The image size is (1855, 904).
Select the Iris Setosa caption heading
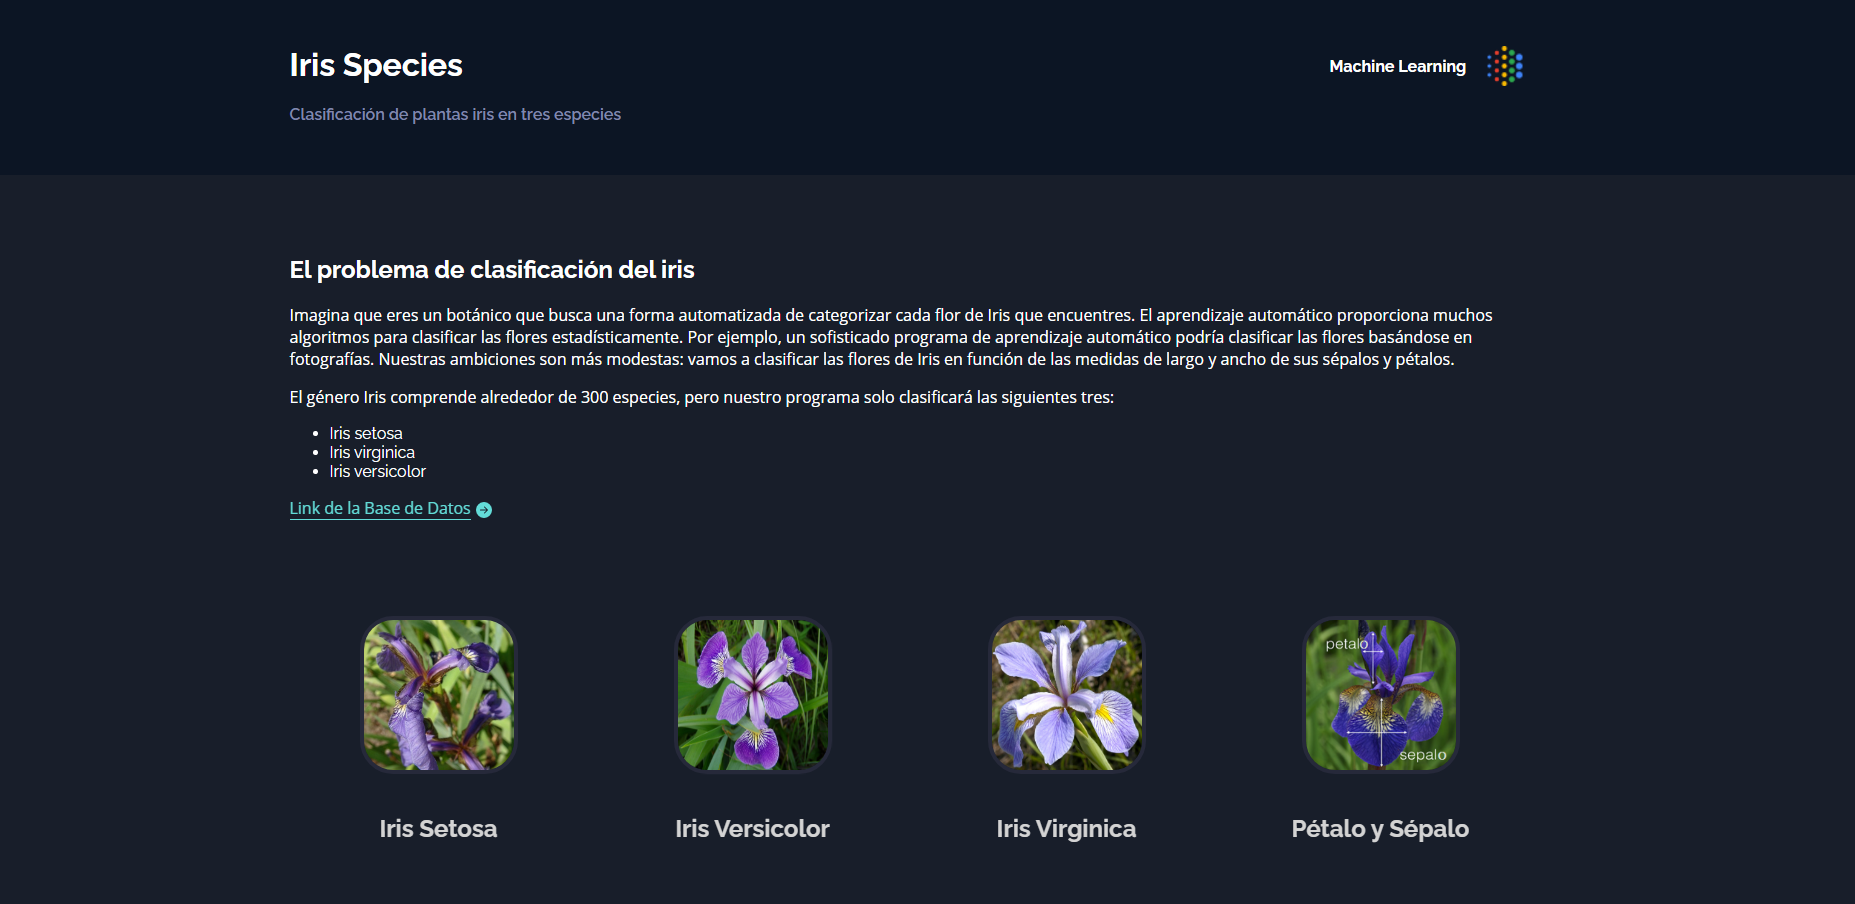(438, 828)
